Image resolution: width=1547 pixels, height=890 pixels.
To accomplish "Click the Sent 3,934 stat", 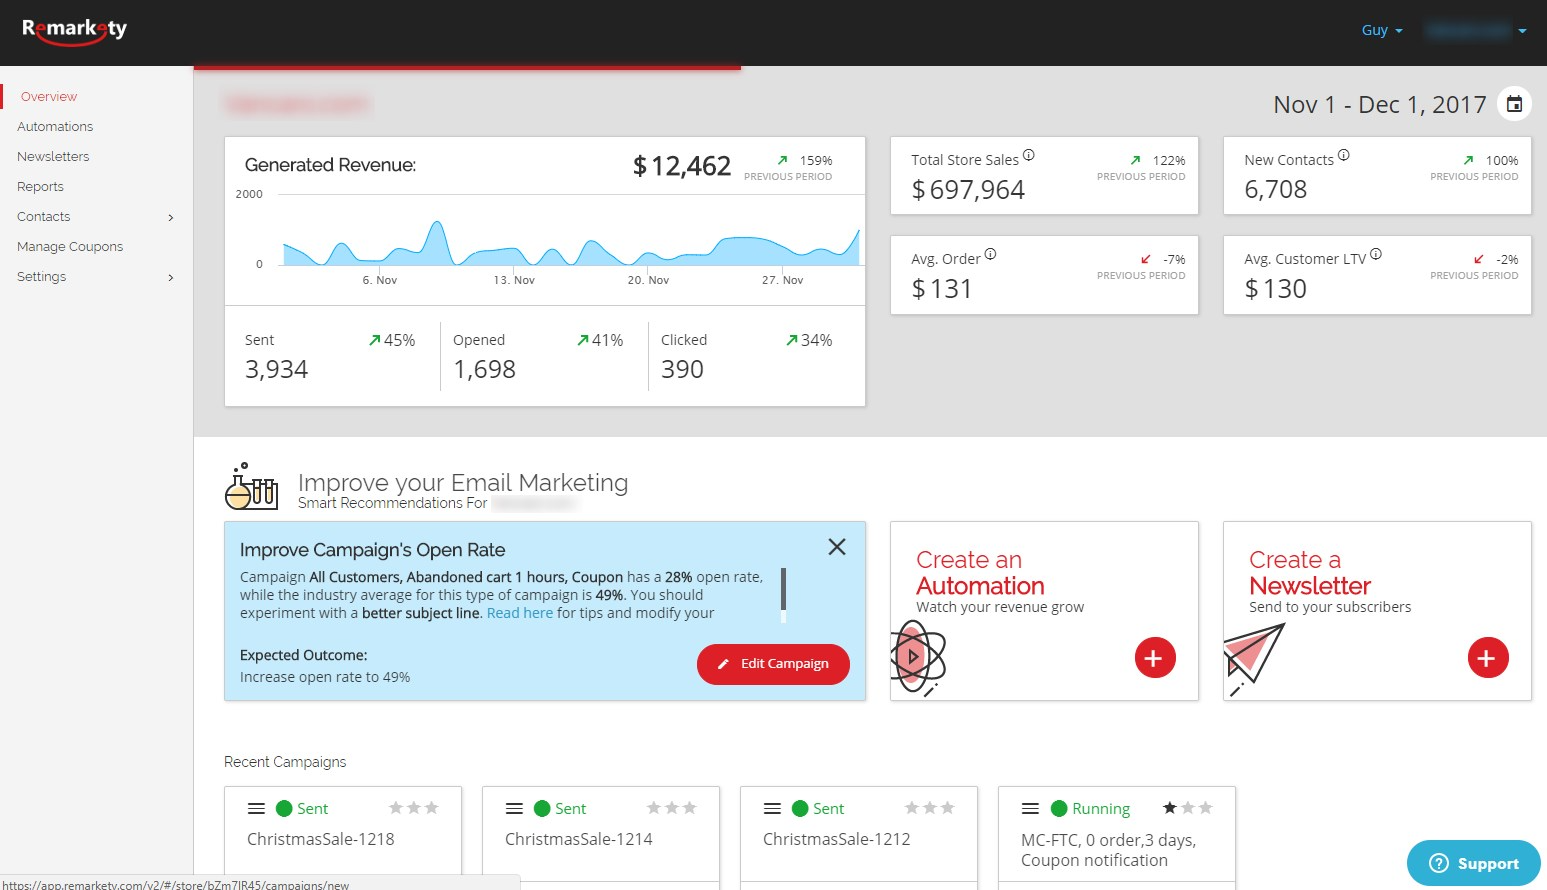I will [276, 370].
